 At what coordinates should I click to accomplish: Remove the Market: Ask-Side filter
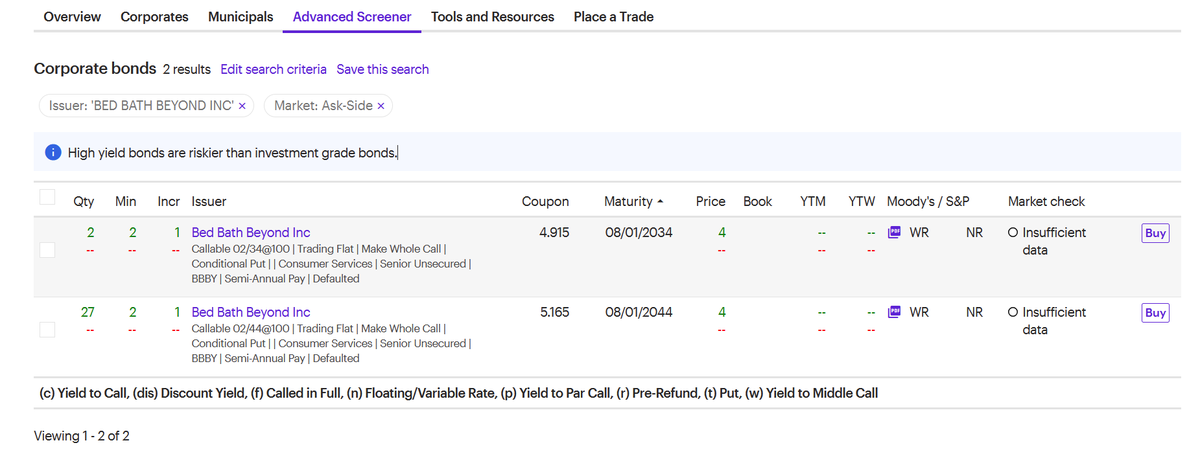[x=380, y=106]
